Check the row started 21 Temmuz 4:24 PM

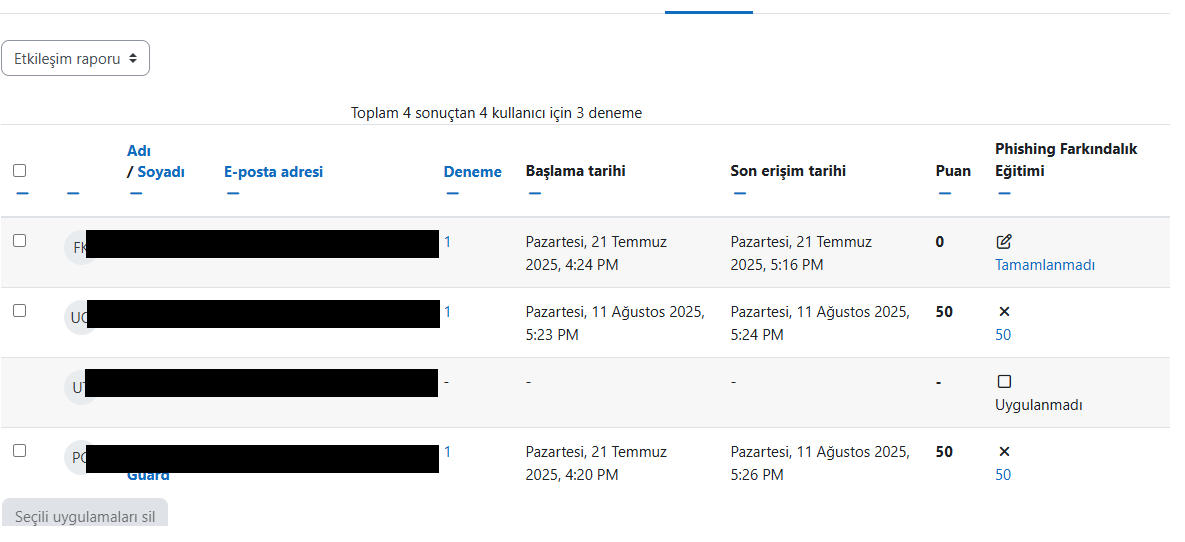pos(20,241)
